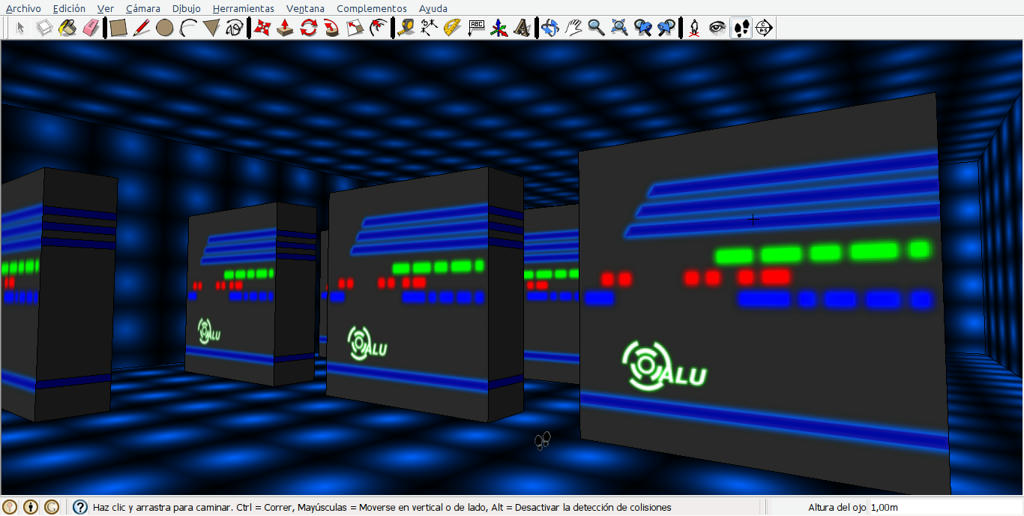Image resolution: width=1024 pixels, height=516 pixels.
Task: Choose the Pan hand tool
Action: pos(573,27)
